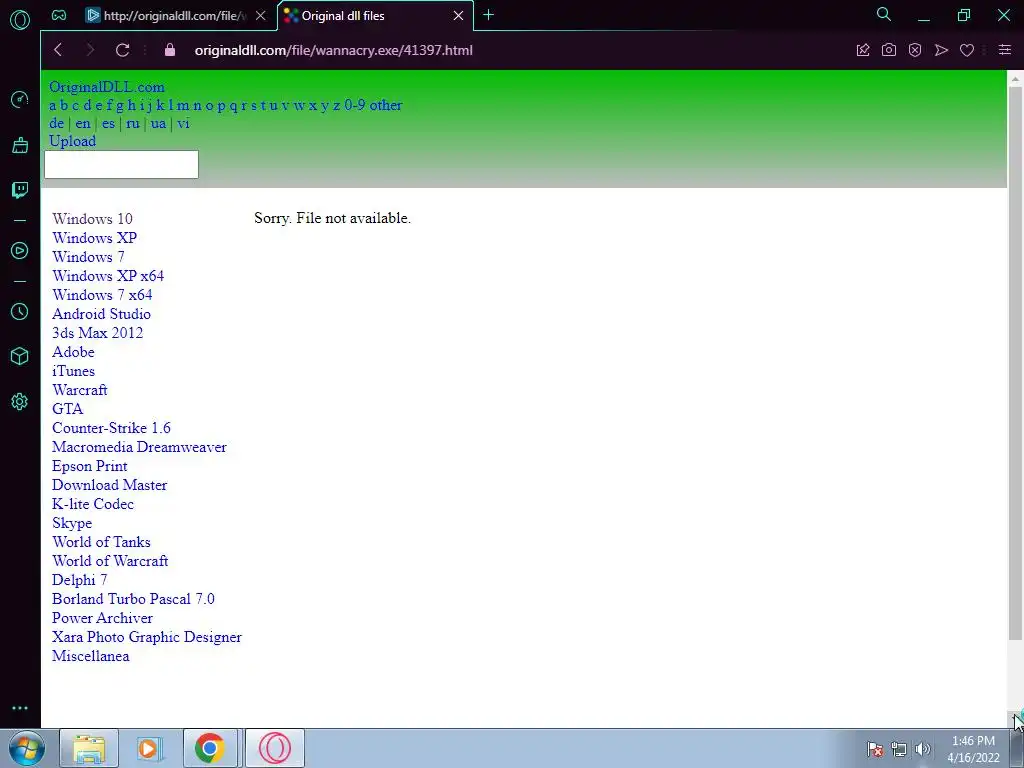1024x768 pixels.
Task: Click the Upload link
Action: pos(72,141)
